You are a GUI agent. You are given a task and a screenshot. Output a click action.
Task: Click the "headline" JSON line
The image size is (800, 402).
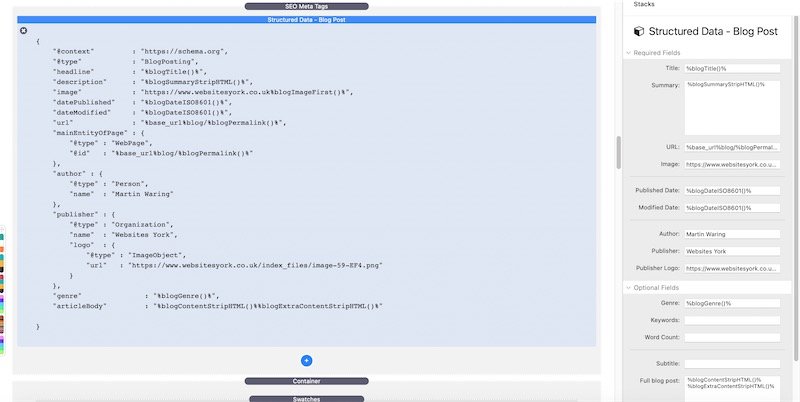pyautogui.click(x=130, y=72)
